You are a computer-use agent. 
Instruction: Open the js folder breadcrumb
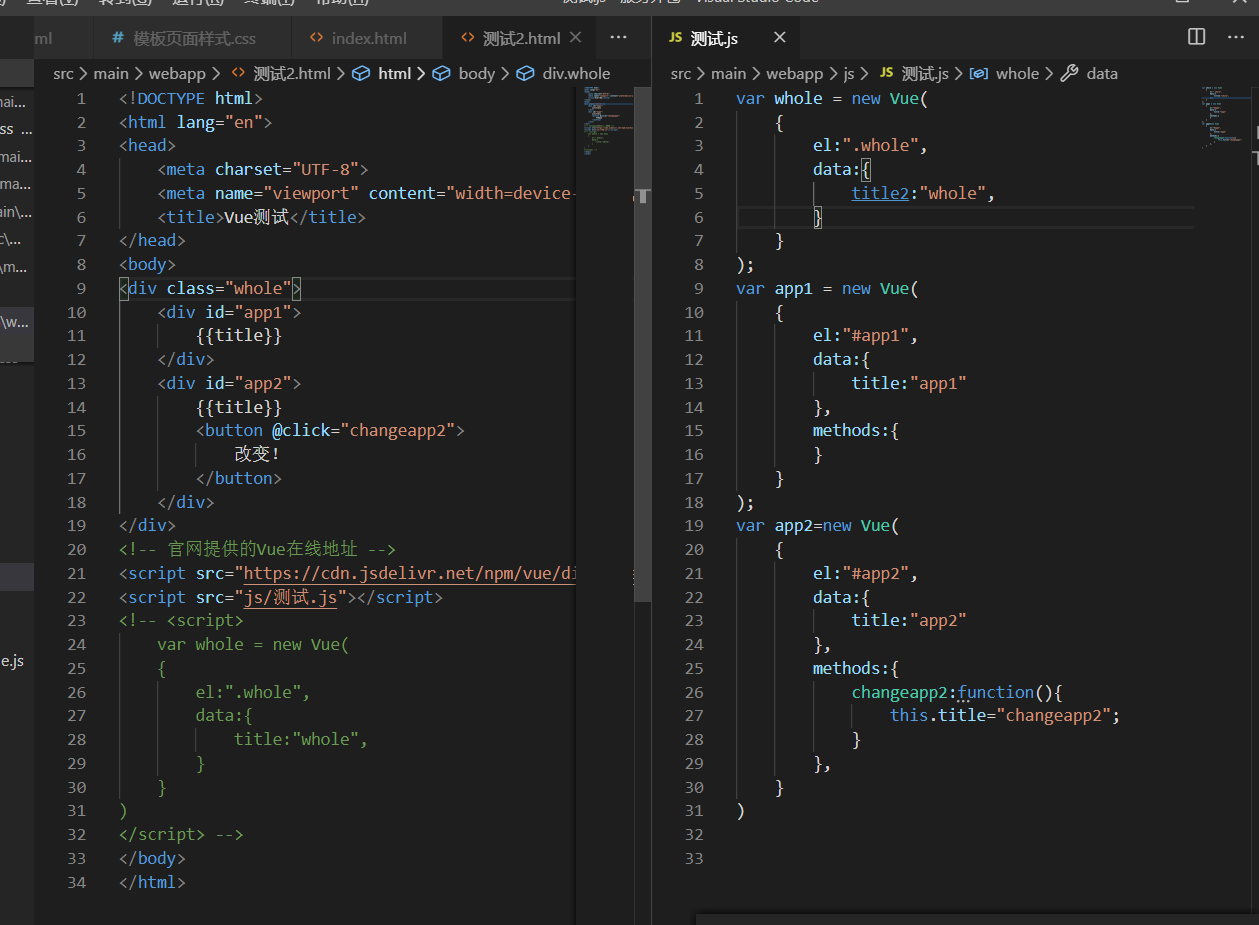[849, 73]
